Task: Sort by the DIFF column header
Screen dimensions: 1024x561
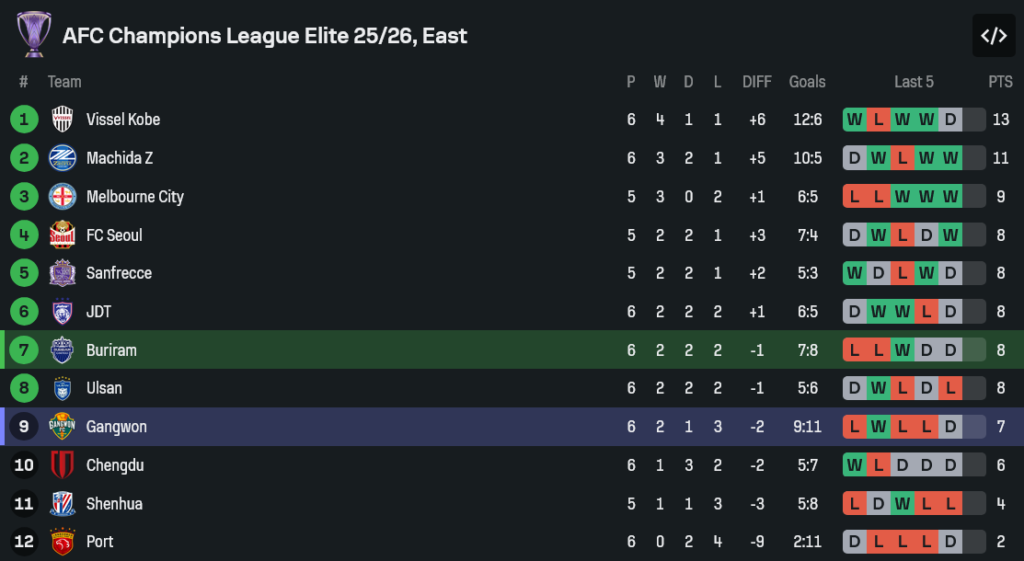Action: 757,82
